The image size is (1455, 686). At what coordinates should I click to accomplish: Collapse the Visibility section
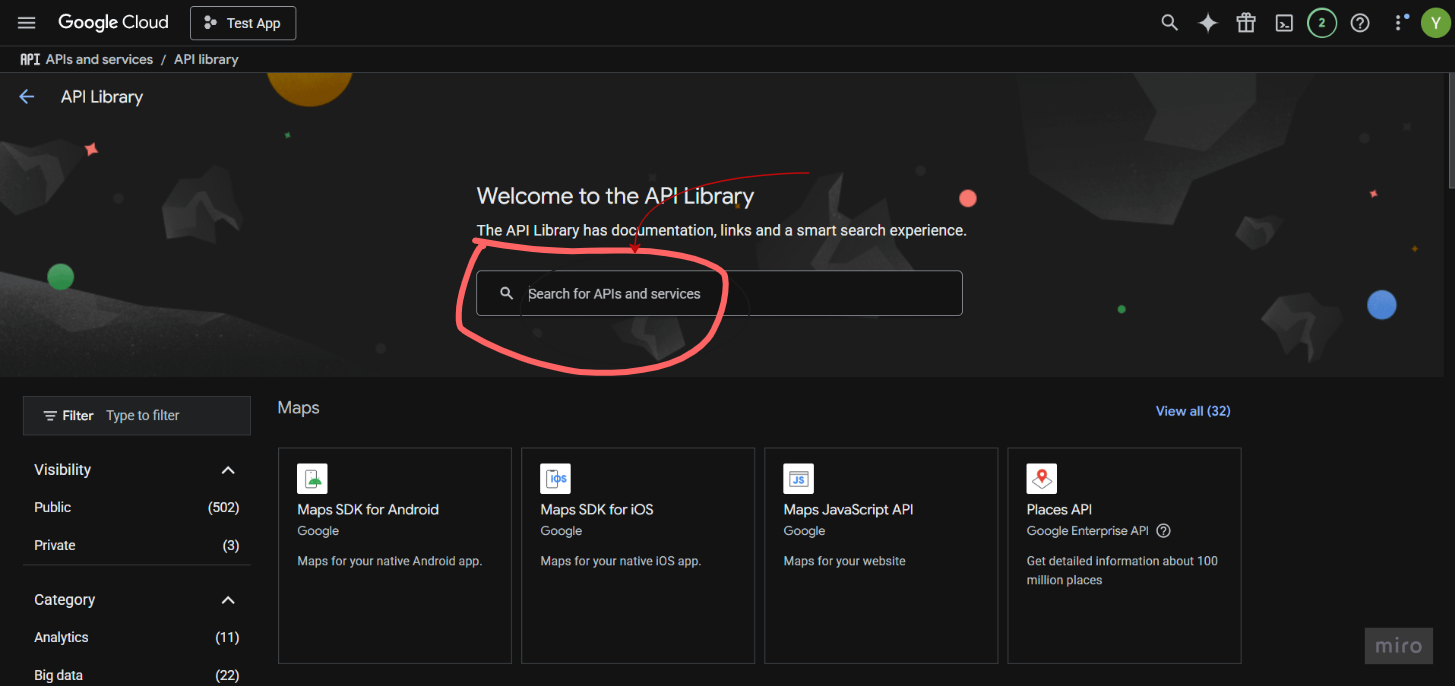pyautogui.click(x=228, y=470)
